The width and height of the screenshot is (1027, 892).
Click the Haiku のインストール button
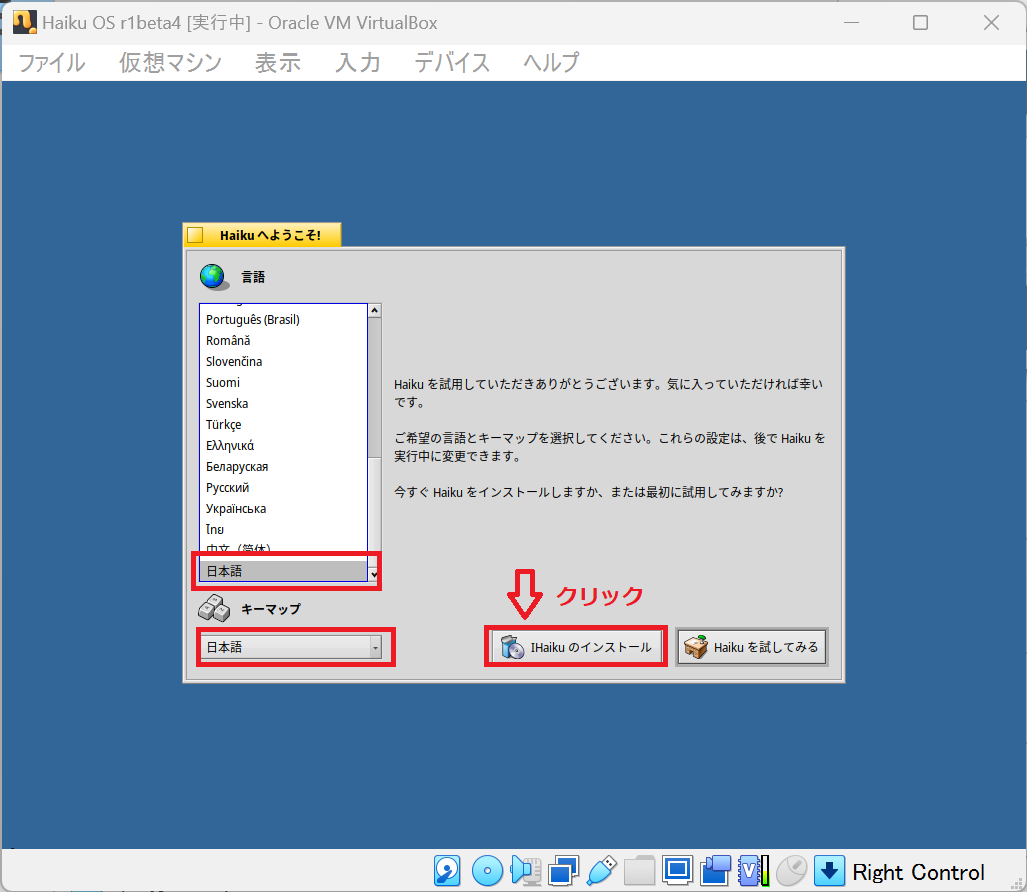pyautogui.click(x=576, y=647)
